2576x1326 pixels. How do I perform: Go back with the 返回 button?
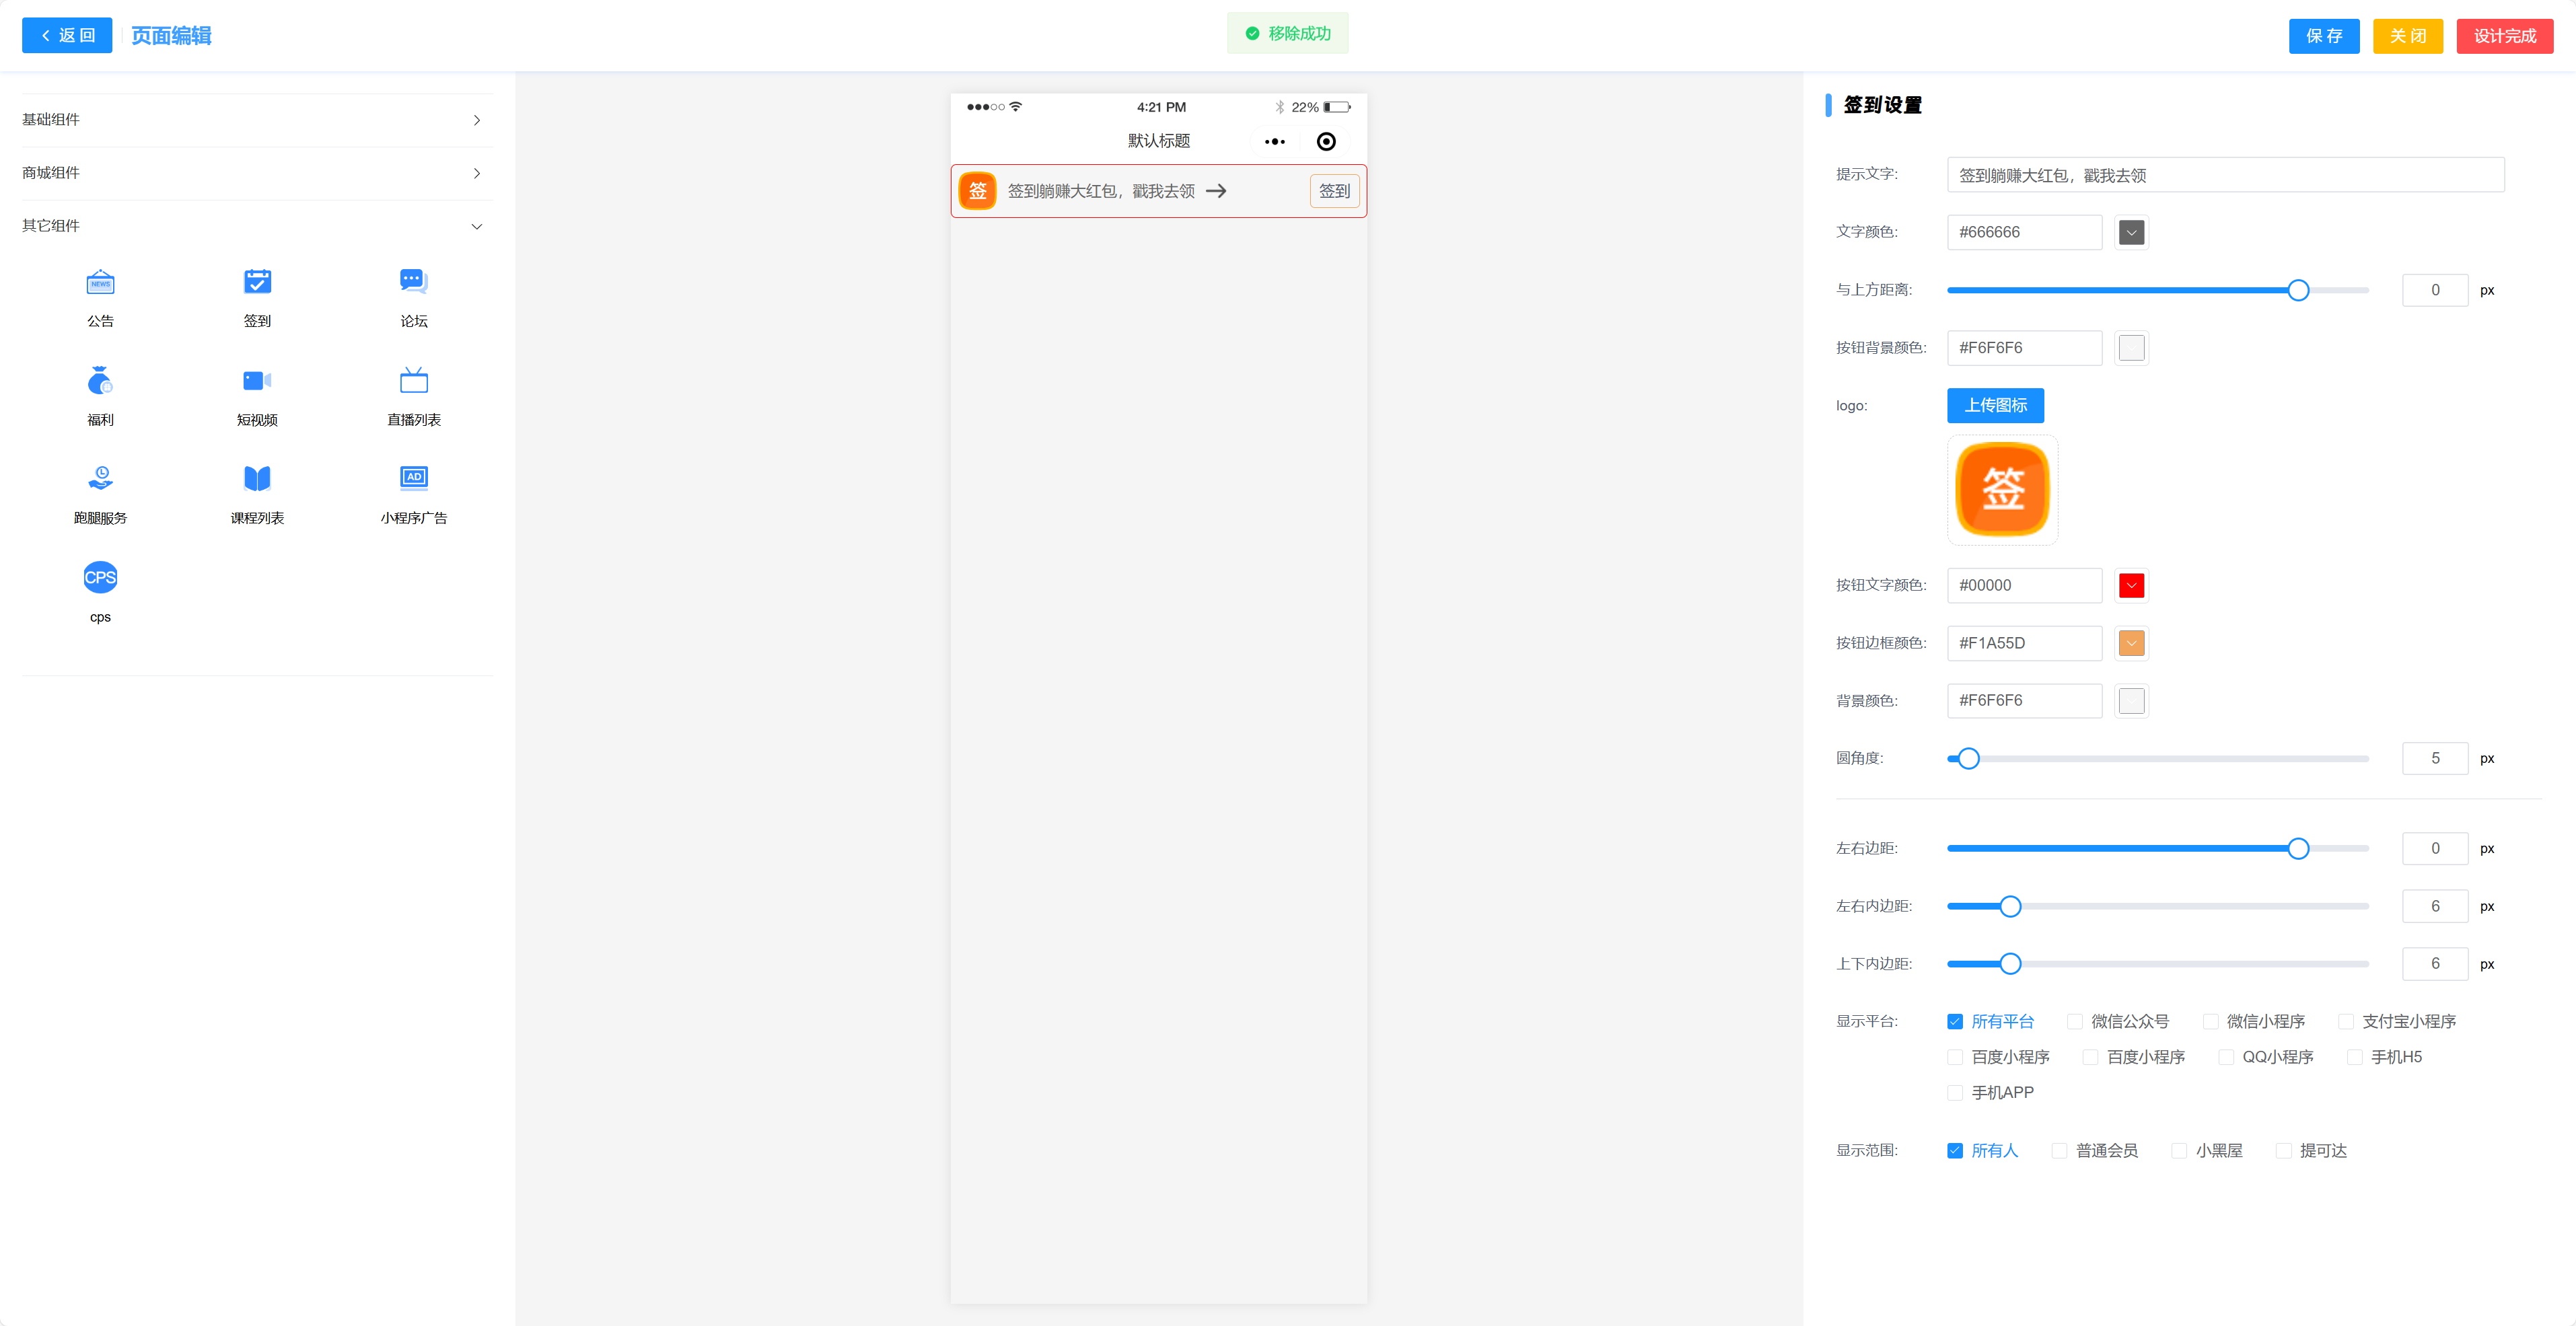tap(67, 36)
